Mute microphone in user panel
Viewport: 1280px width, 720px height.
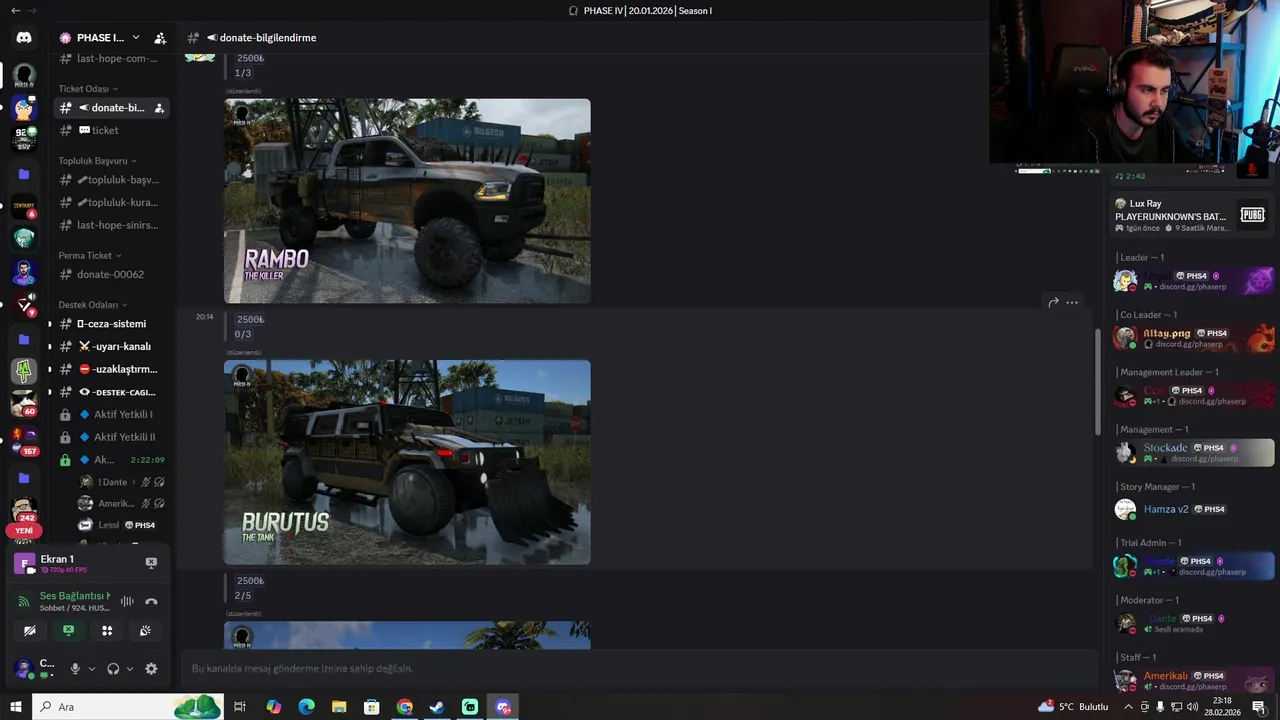coord(75,669)
